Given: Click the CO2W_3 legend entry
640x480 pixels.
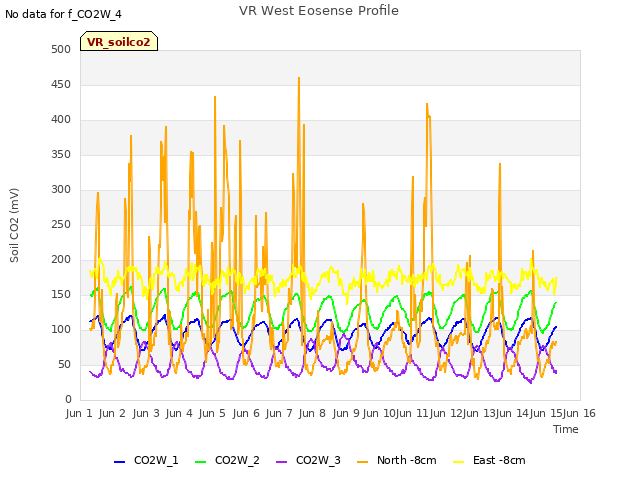Looking at the screenshot, I should coord(308,460).
